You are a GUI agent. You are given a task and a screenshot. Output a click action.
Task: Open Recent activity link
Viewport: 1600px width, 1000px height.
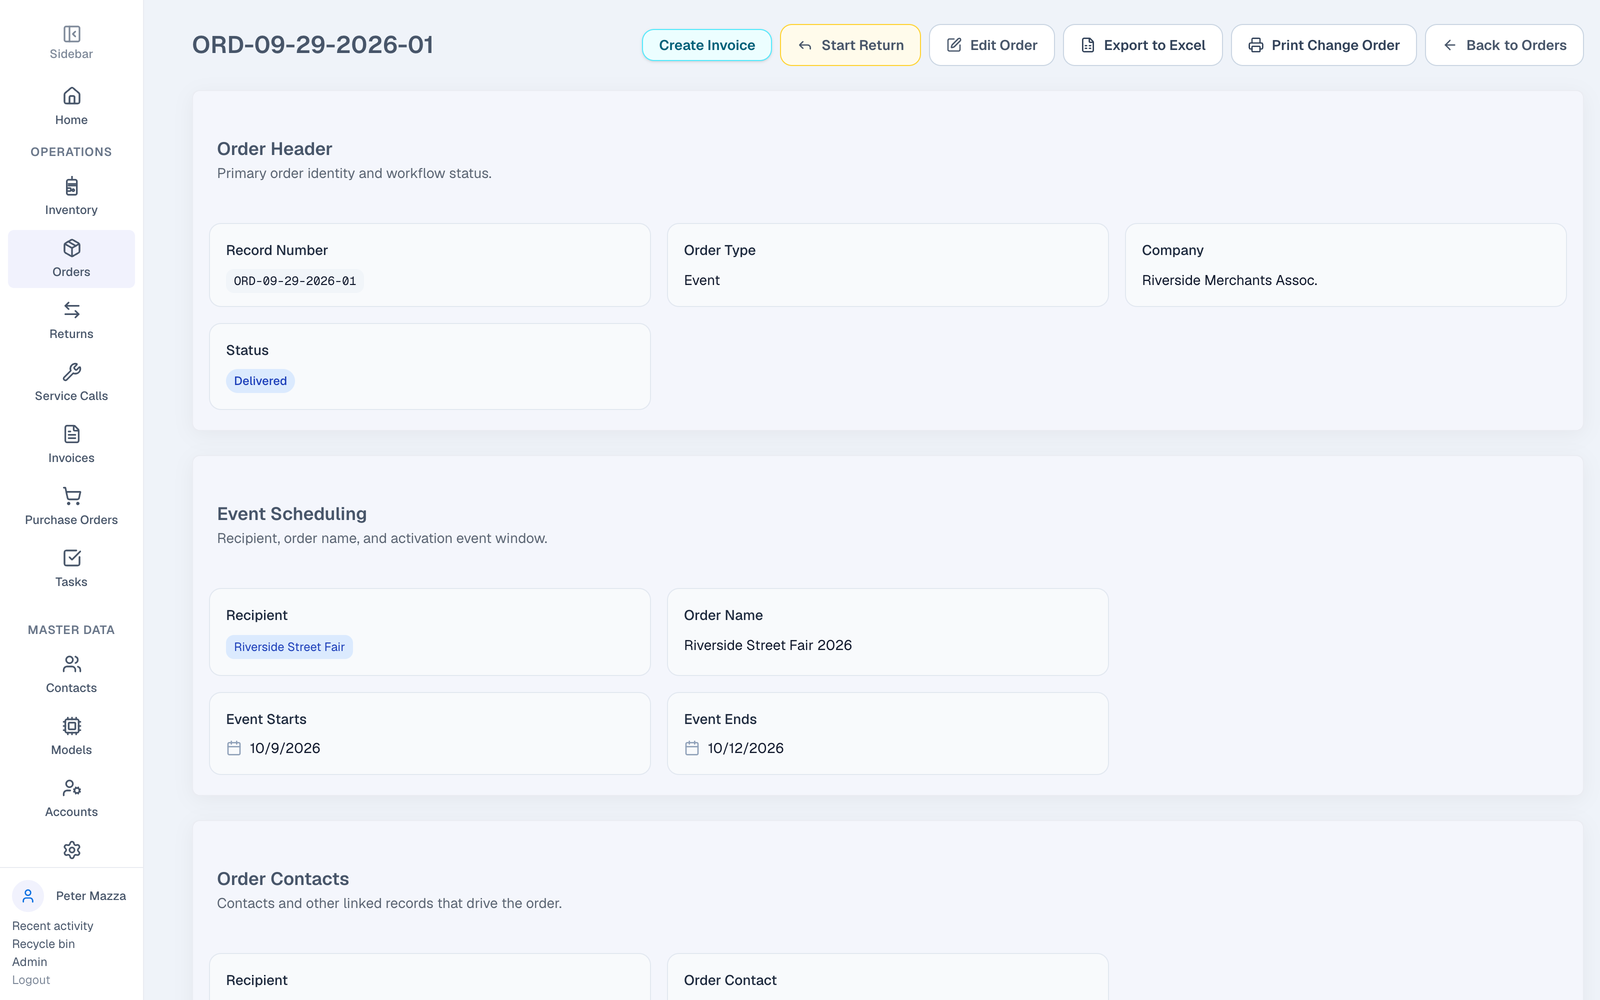coord(53,926)
